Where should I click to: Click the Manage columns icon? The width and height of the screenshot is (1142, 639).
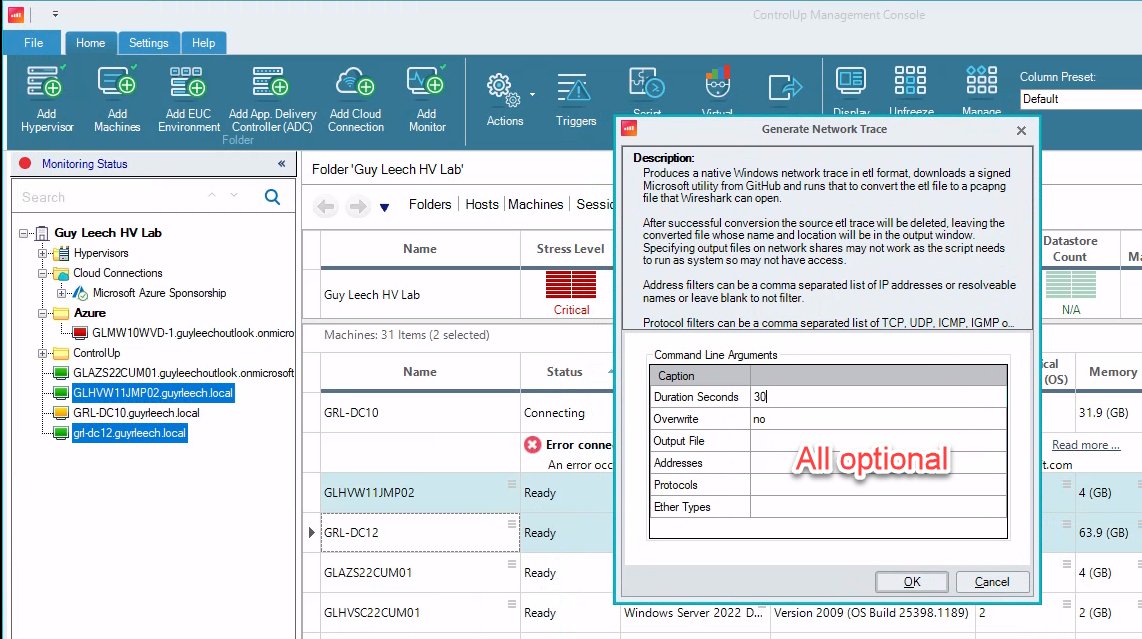(x=981, y=80)
